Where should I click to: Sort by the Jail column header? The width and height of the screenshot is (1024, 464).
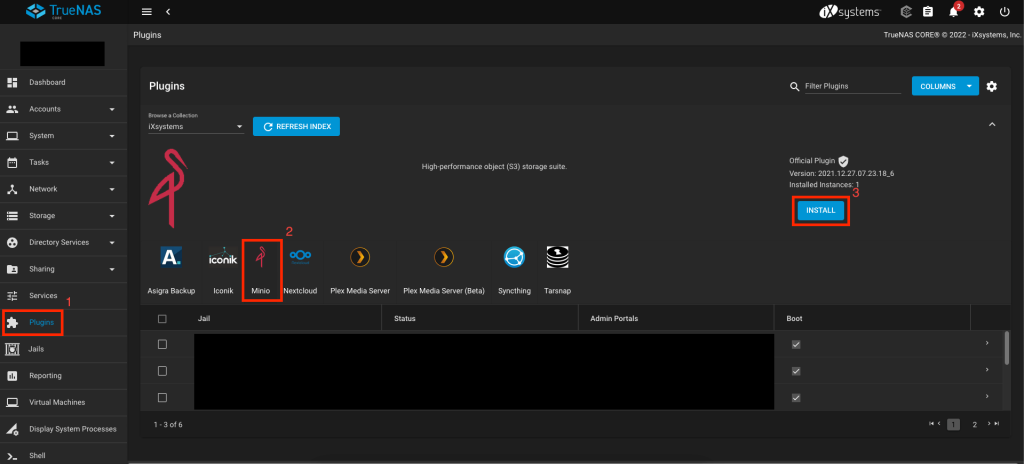(x=203, y=319)
